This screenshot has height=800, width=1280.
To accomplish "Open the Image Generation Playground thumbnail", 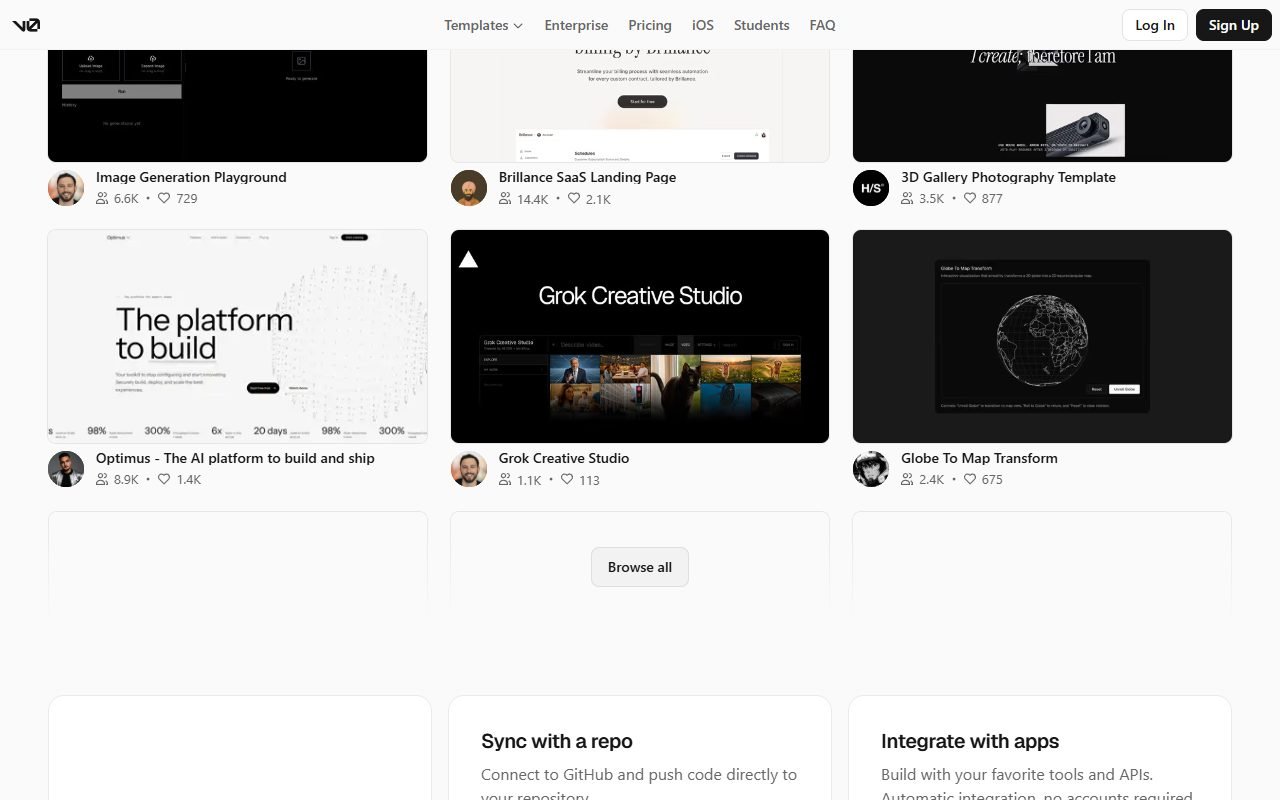I will 238,105.
